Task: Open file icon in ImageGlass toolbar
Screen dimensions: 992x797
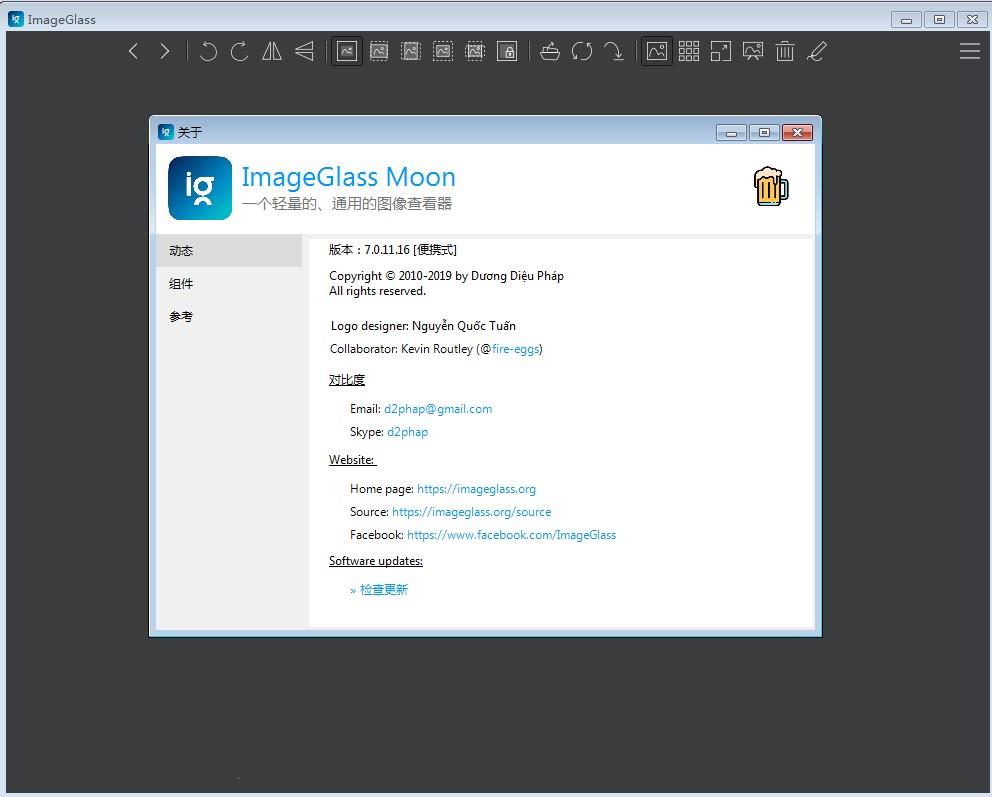Action: (x=550, y=51)
